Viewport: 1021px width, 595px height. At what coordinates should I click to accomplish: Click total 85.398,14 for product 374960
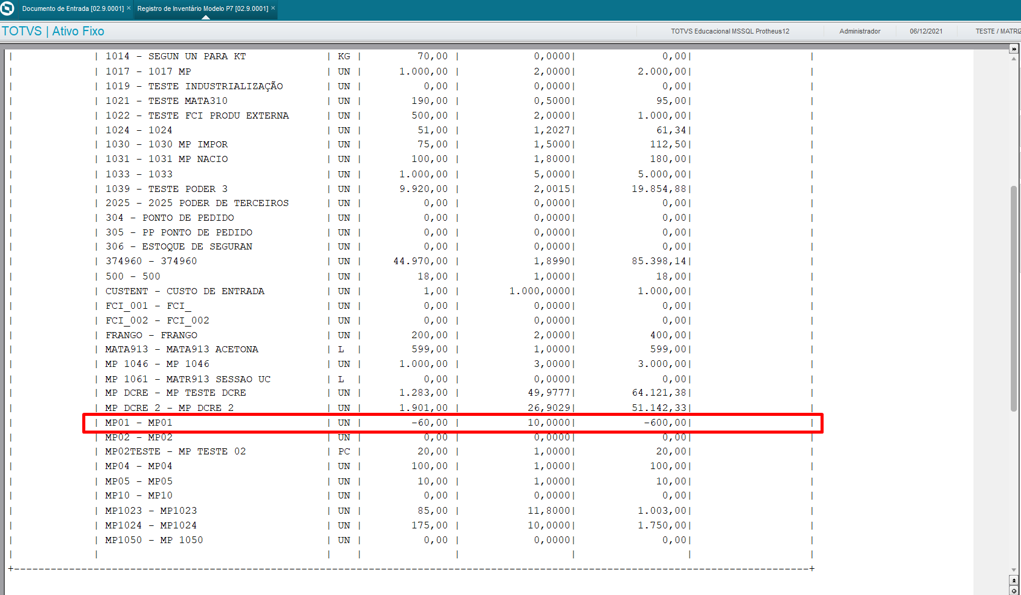click(x=660, y=261)
